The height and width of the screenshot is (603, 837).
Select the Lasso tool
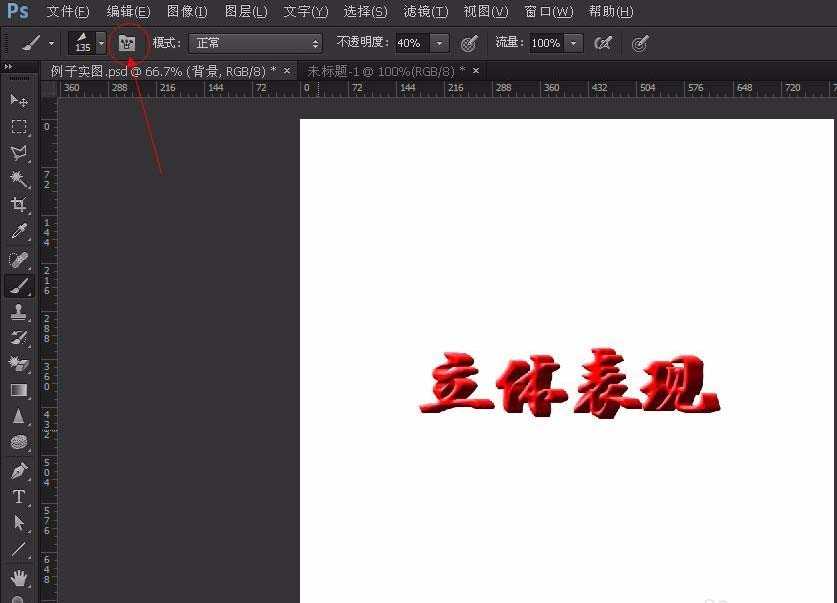click(18, 151)
